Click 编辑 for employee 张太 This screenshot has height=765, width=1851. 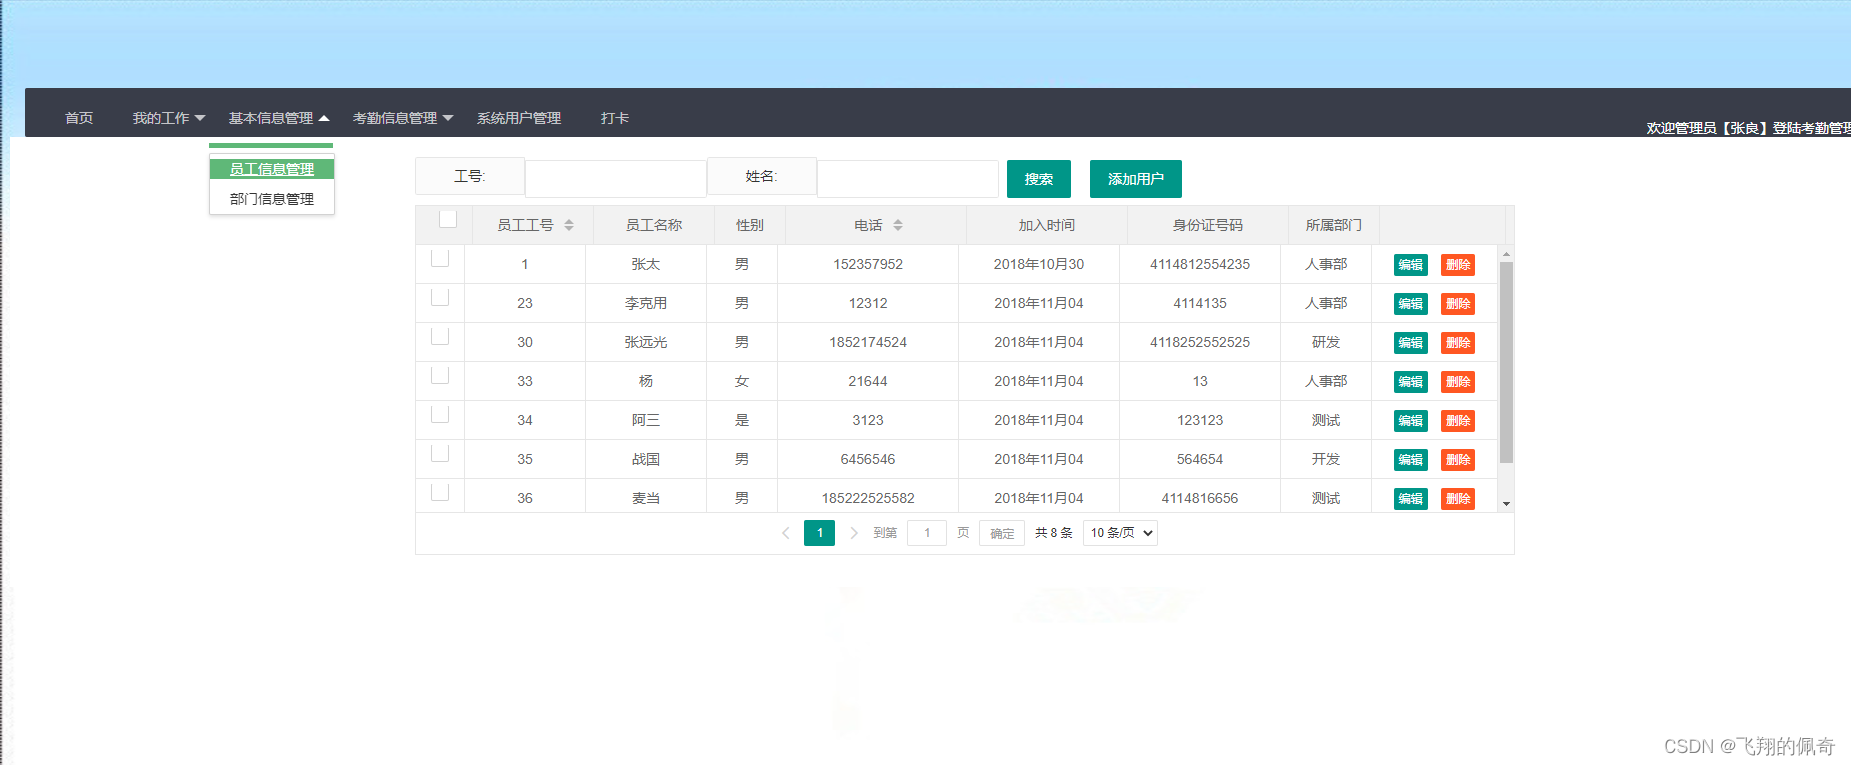(1410, 265)
